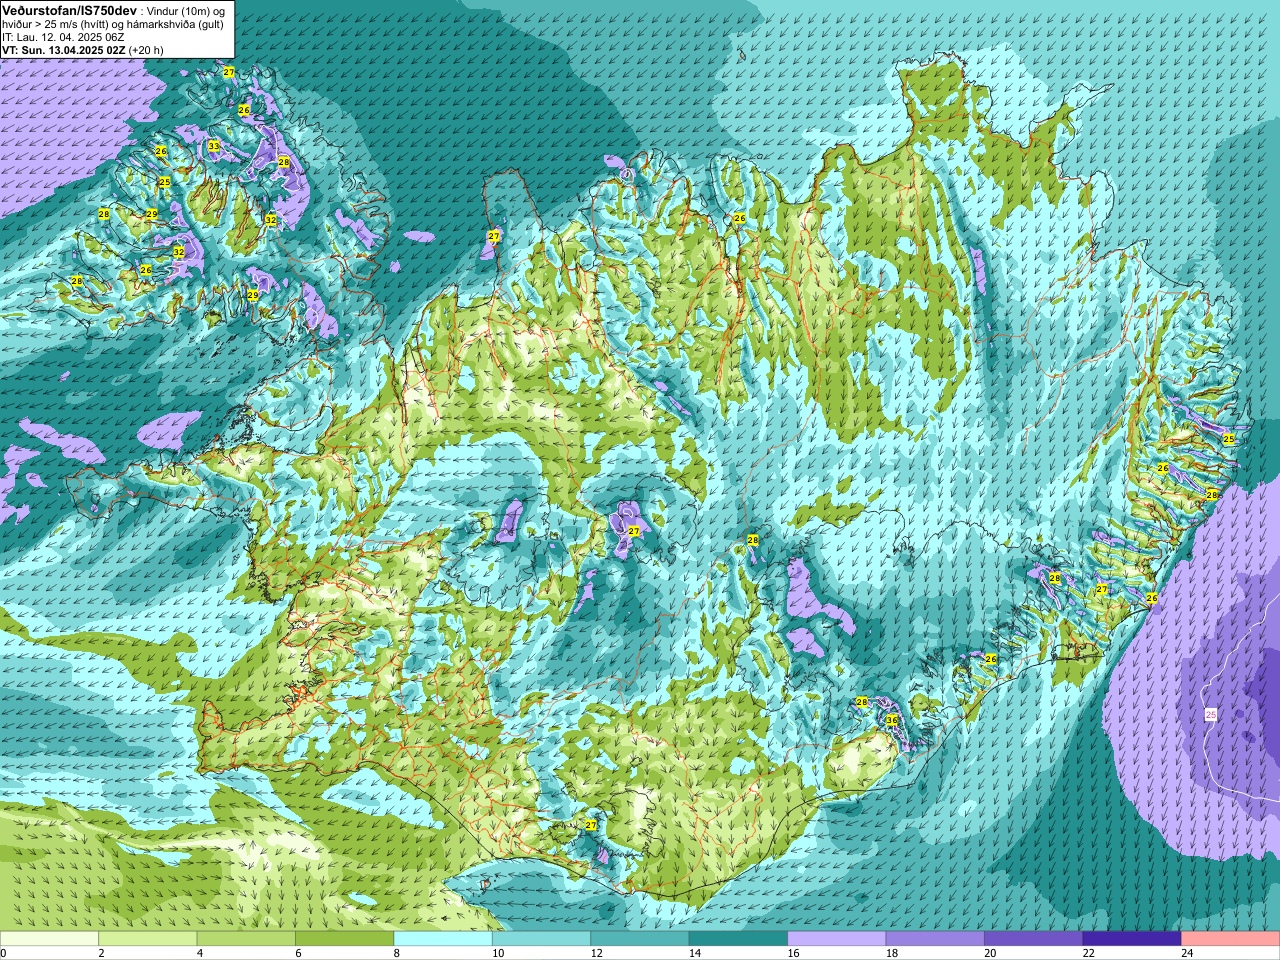
Task: Pick the teal 12–14 m/s legend swatch
Action: pos(639,938)
